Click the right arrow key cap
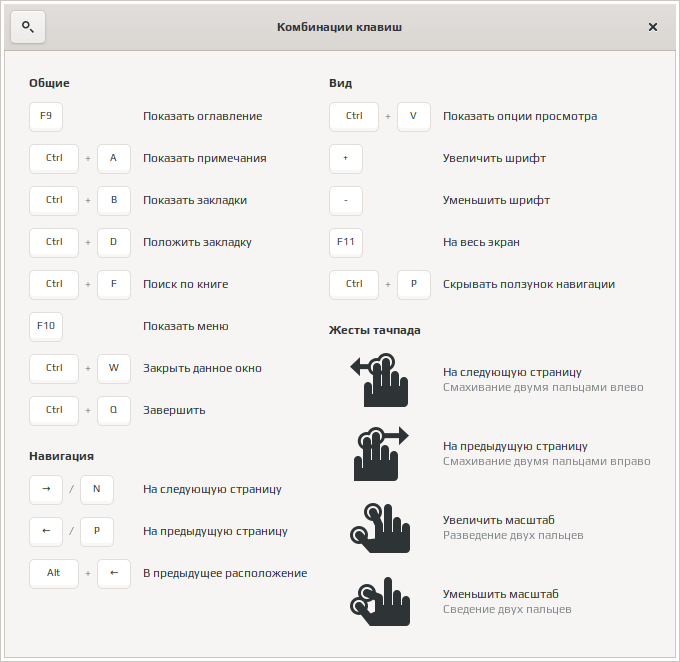 [x=46, y=489]
